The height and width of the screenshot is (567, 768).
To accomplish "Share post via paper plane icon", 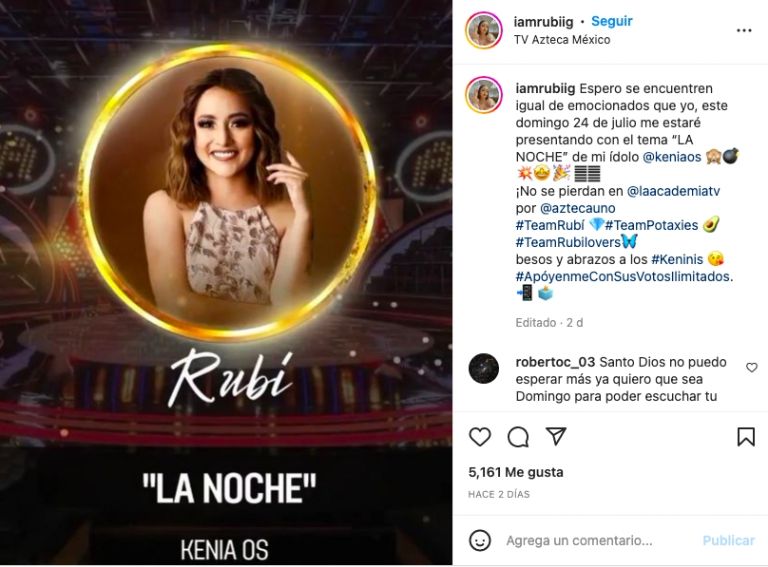I will tap(556, 436).
